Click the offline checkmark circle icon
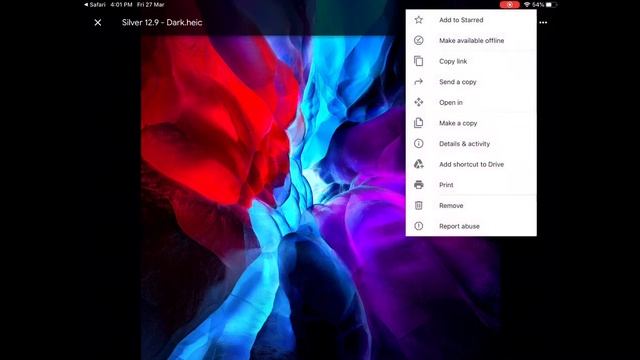Viewport: 640px width, 360px height. coord(418,40)
